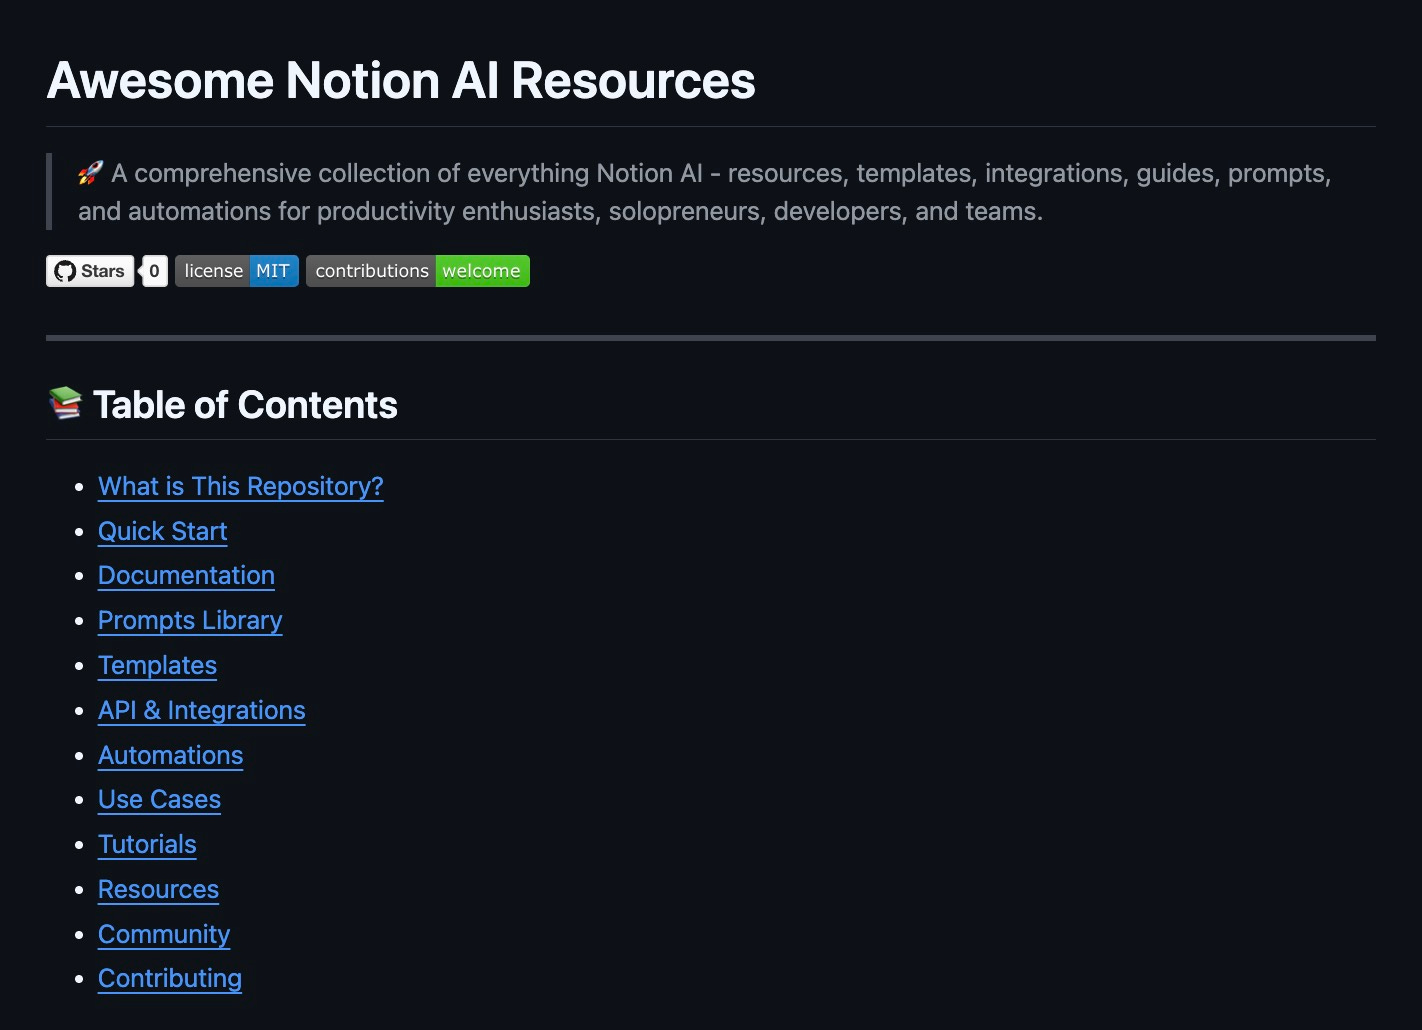Click the GitHub Stars badge
Viewport: 1422px width, 1030px height.
90,271
